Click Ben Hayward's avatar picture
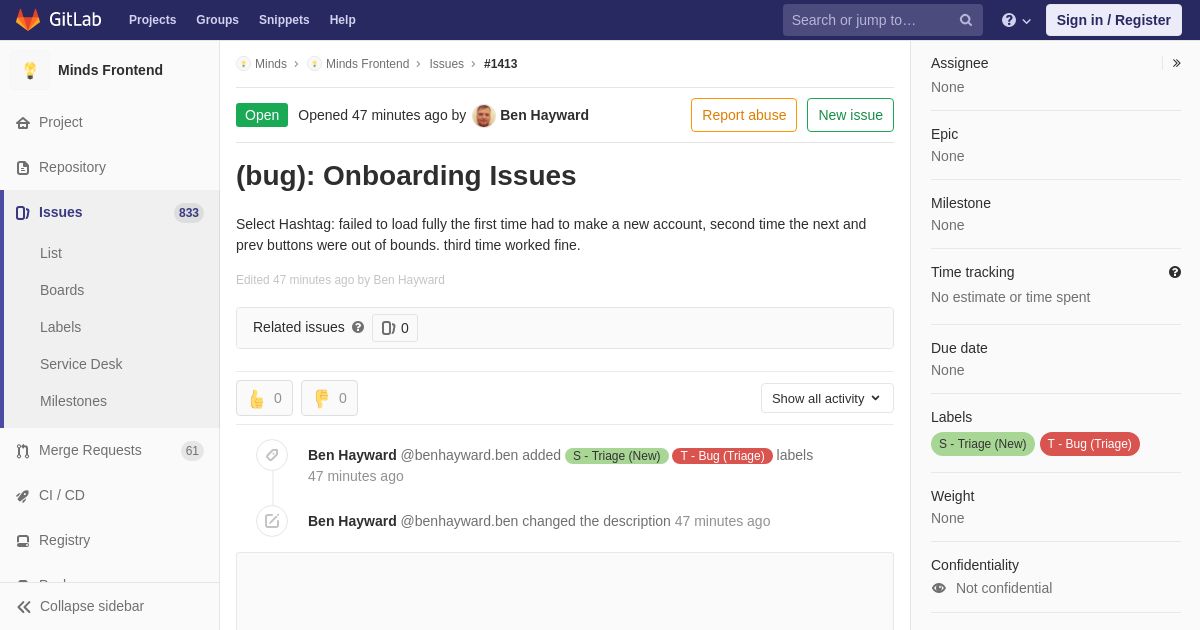The height and width of the screenshot is (630, 1200). coord(484,115)
